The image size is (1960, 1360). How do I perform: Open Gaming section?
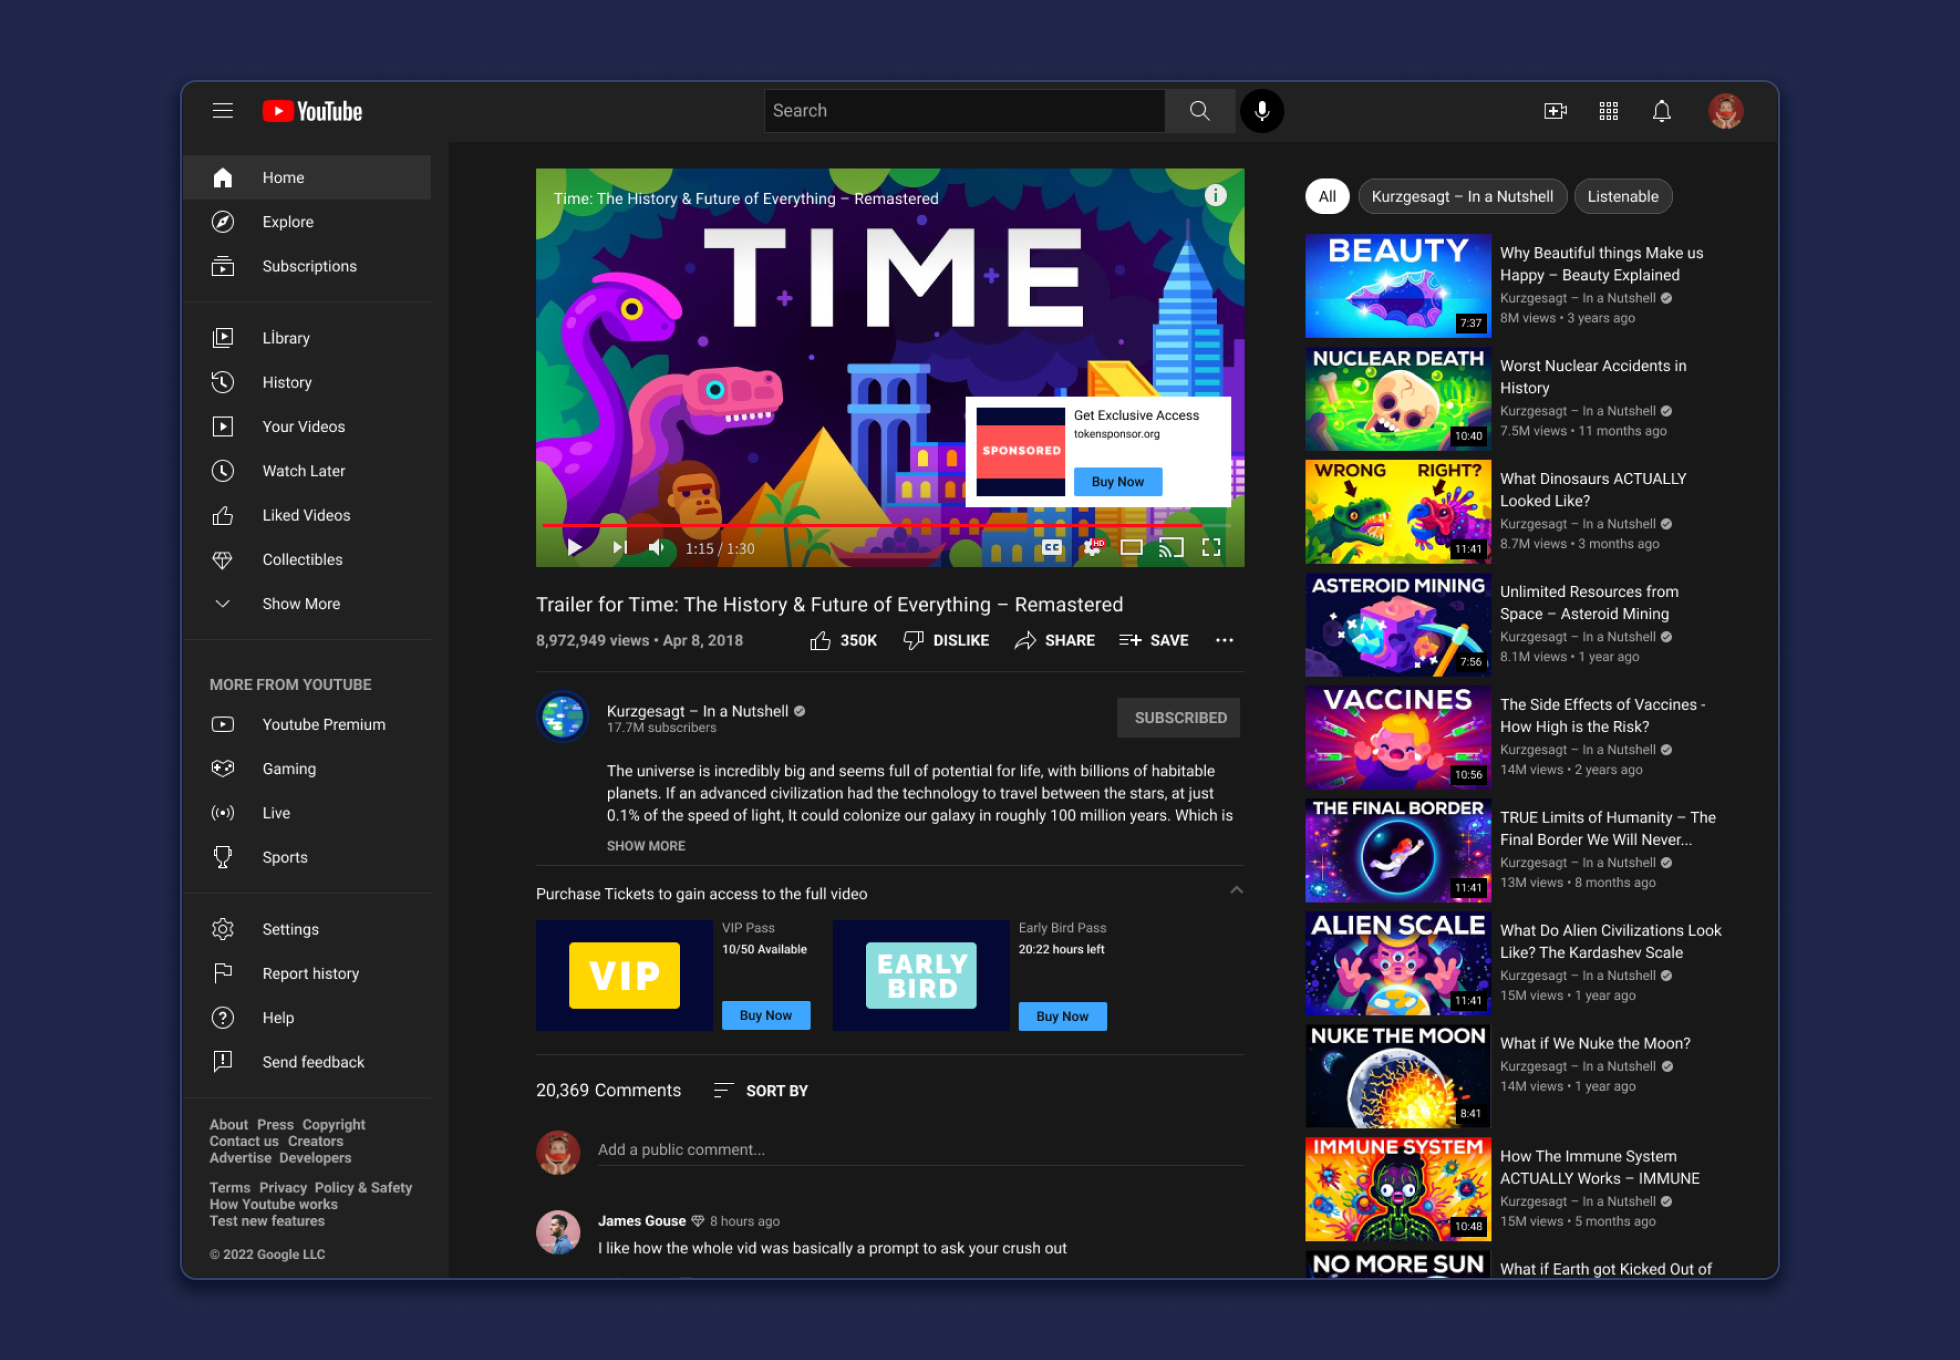tap(307, 769)
